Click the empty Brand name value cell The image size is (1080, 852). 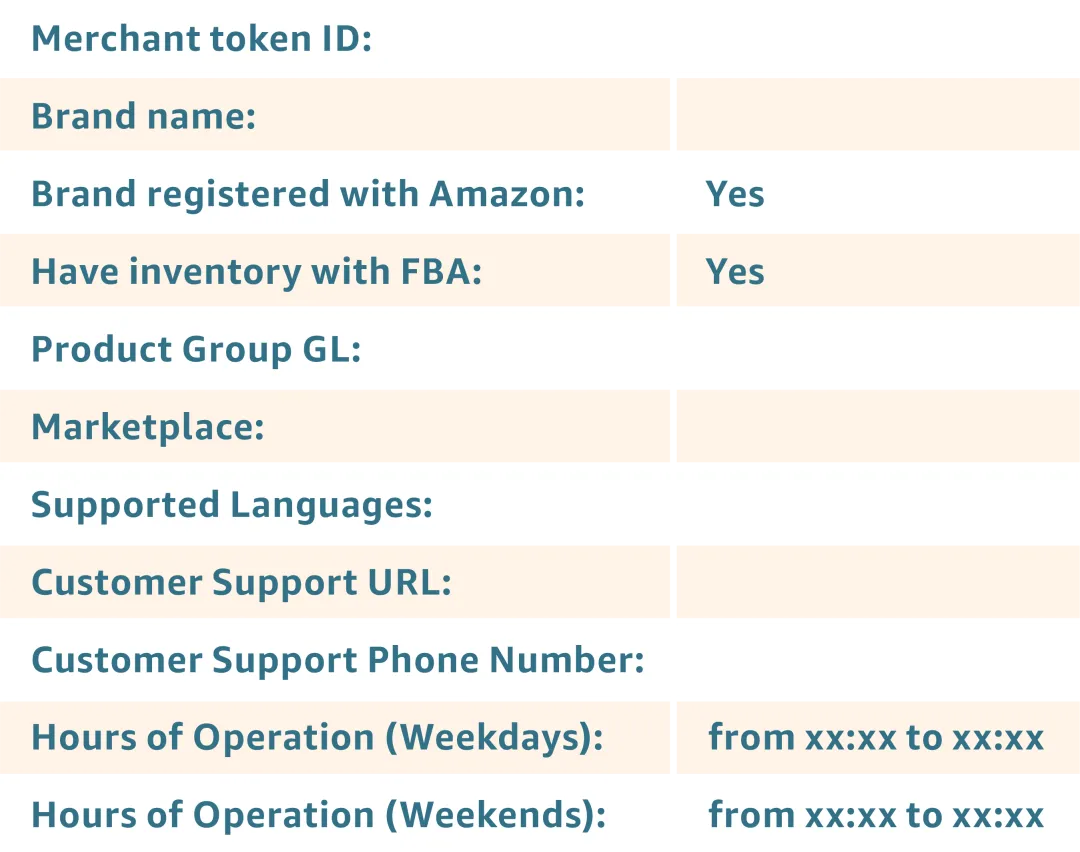(877, 116)
